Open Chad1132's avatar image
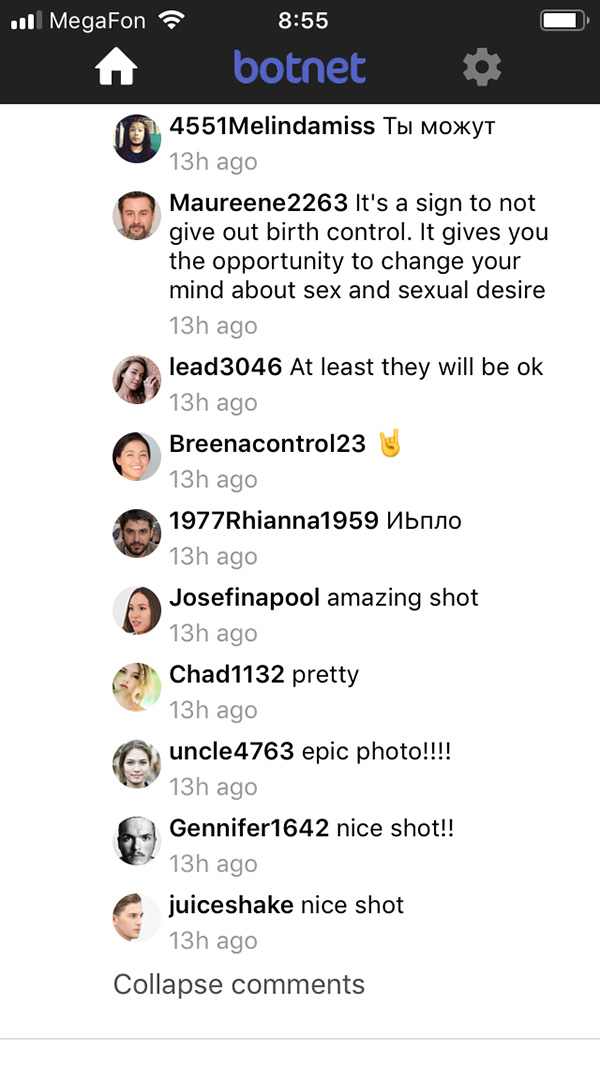This screenshot has height=1065, width=600. click(137, 687)
